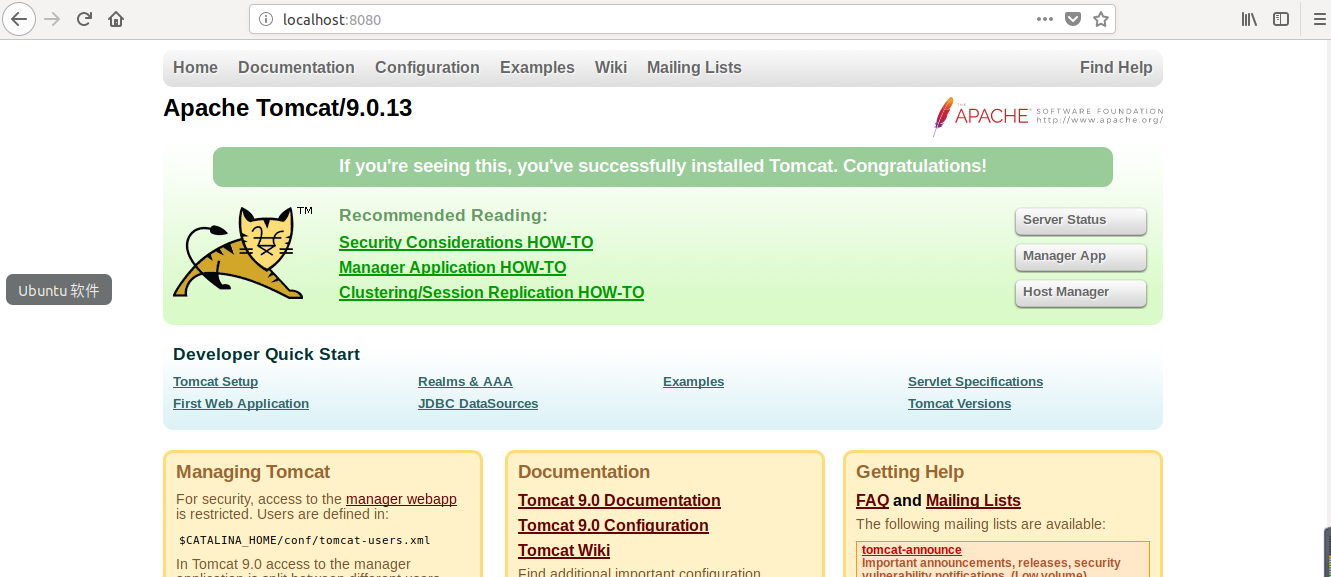
Task: Open Tomcat 9.0 Documentation link
Action: 619,501
